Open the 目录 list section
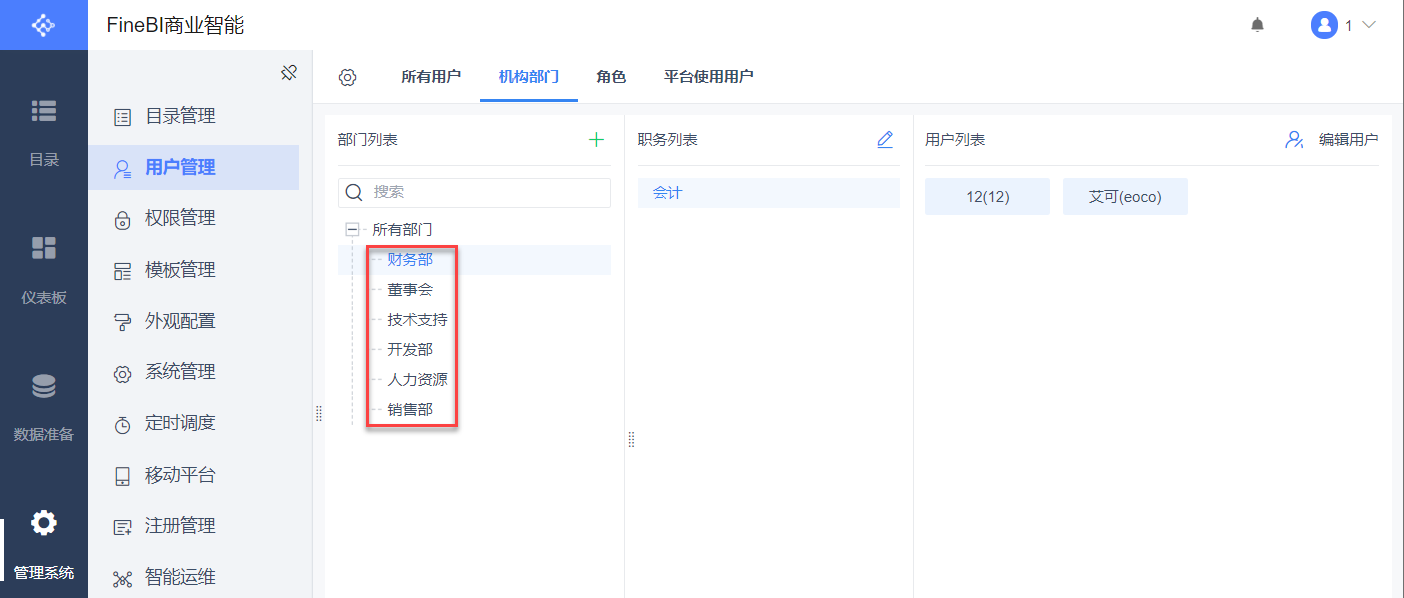The width and height of the screenshot is (1404, 598). 44,130
